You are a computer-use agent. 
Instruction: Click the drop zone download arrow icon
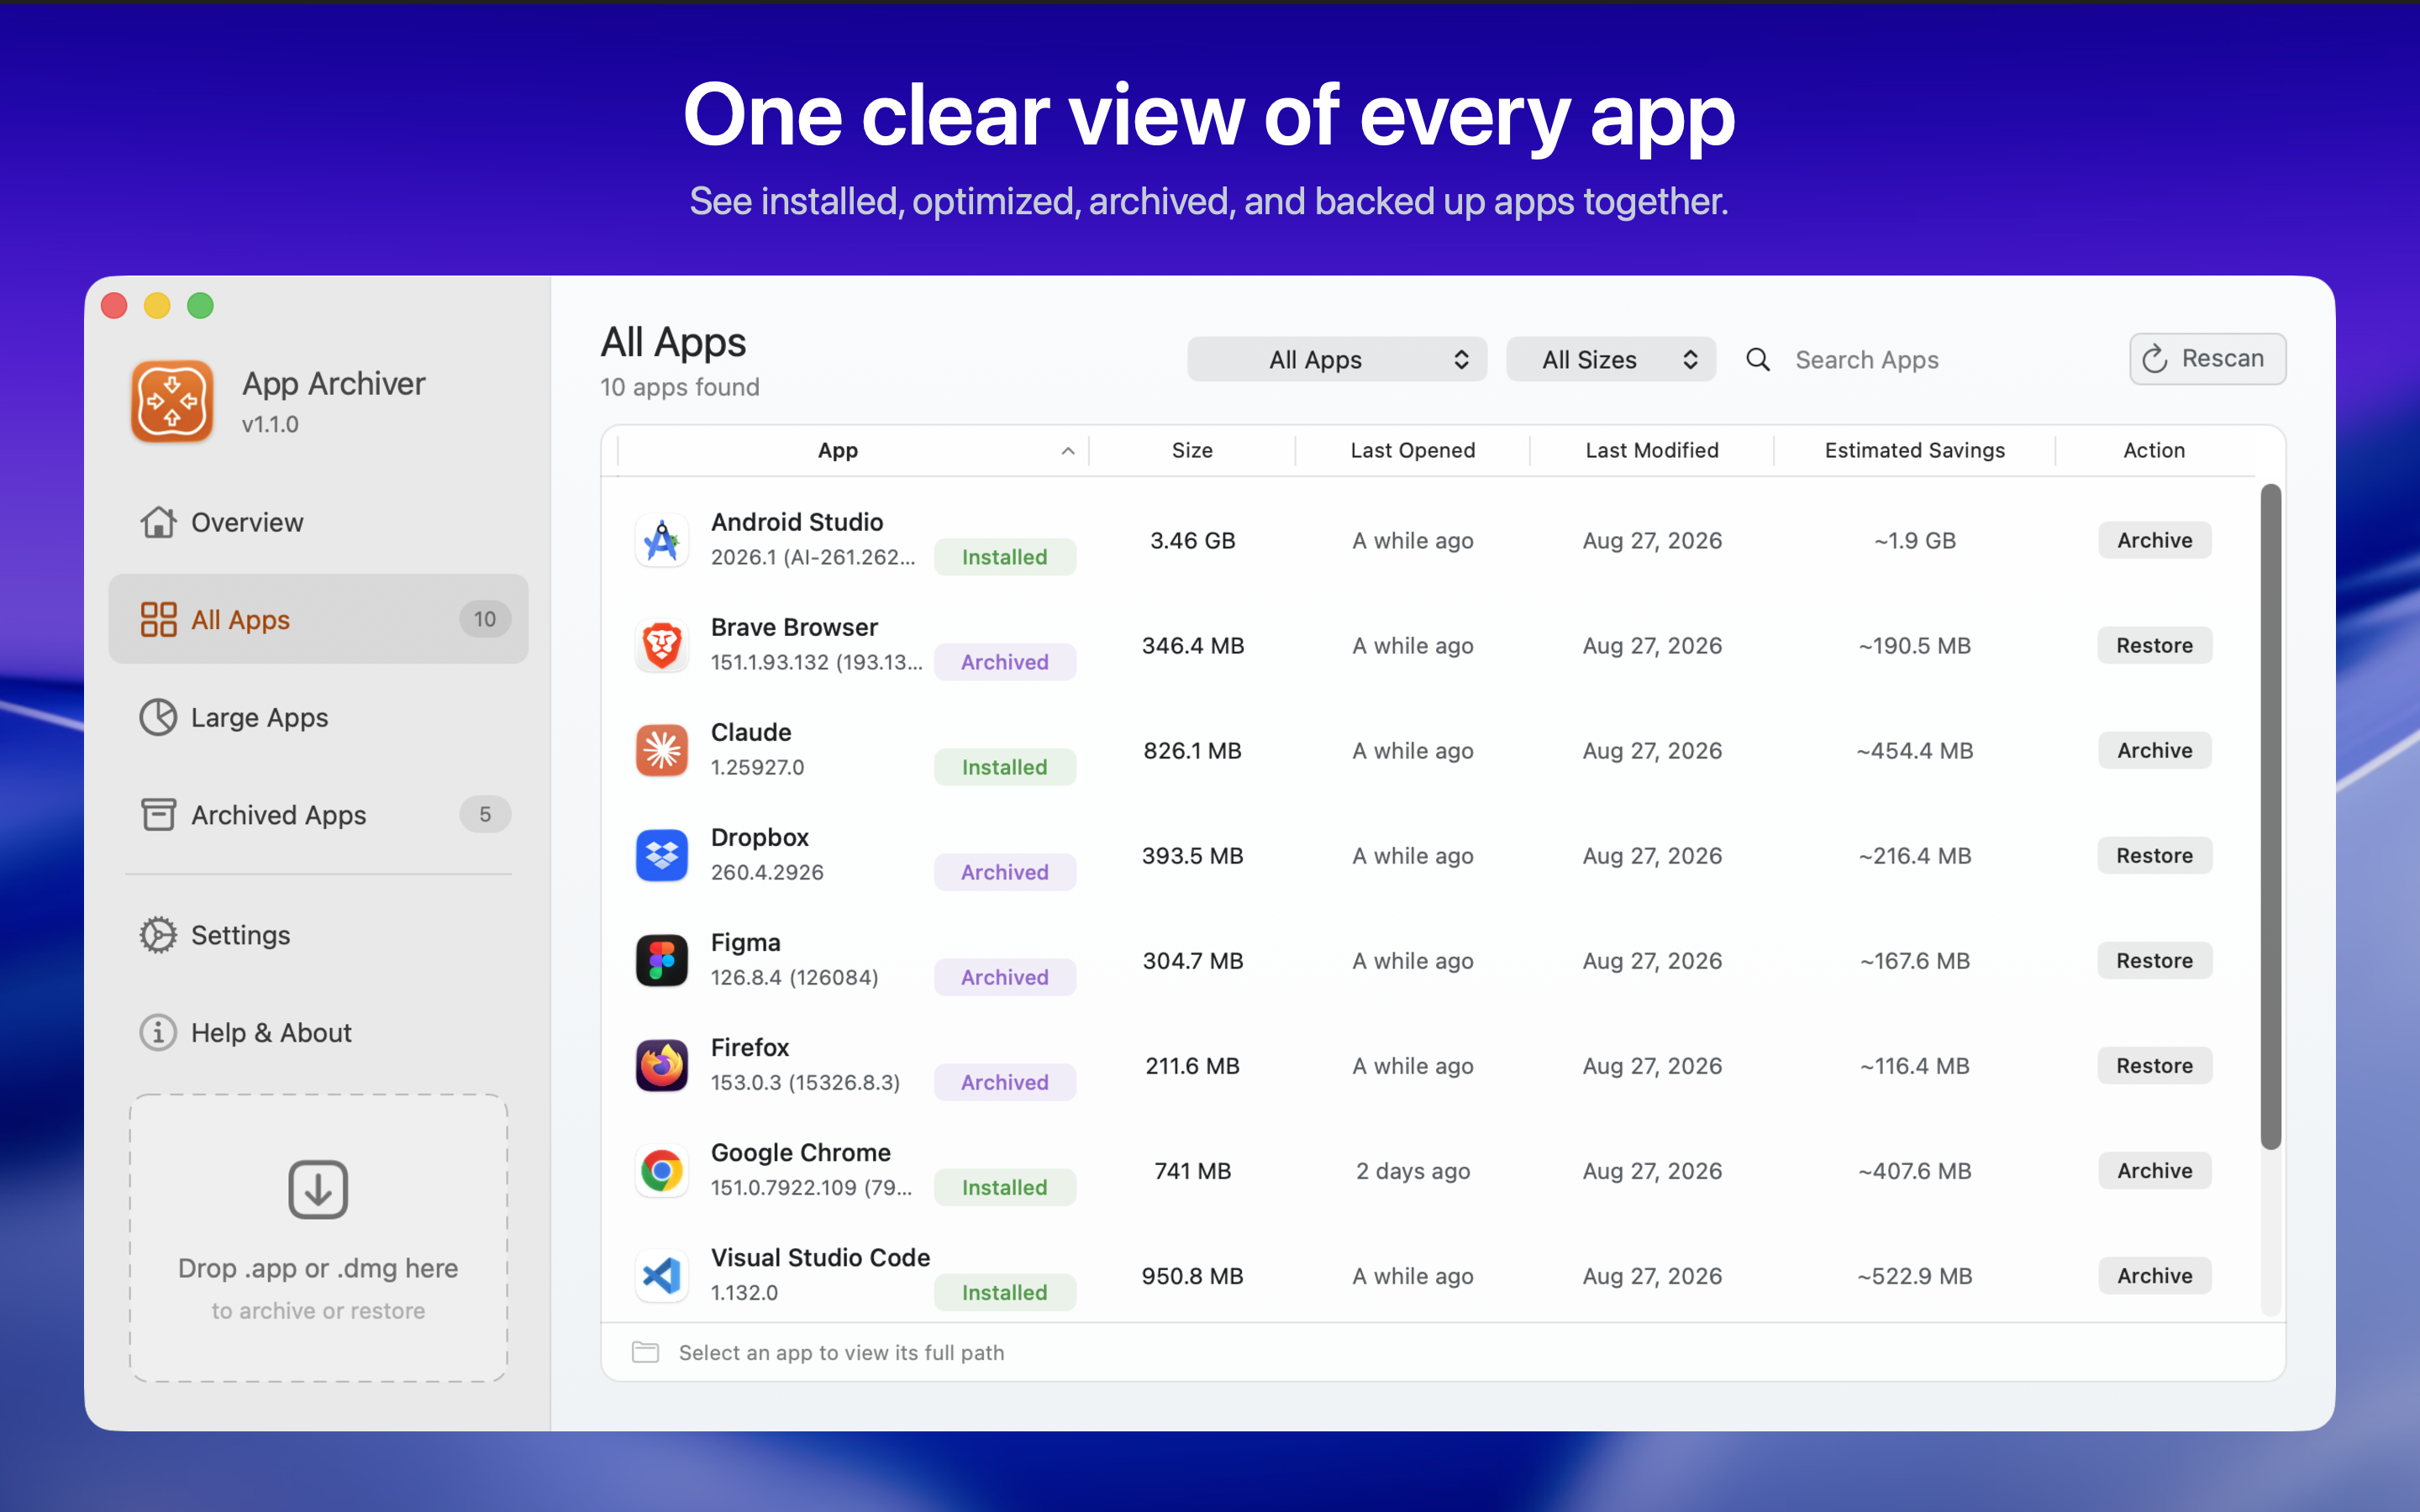coord(318,1189)
